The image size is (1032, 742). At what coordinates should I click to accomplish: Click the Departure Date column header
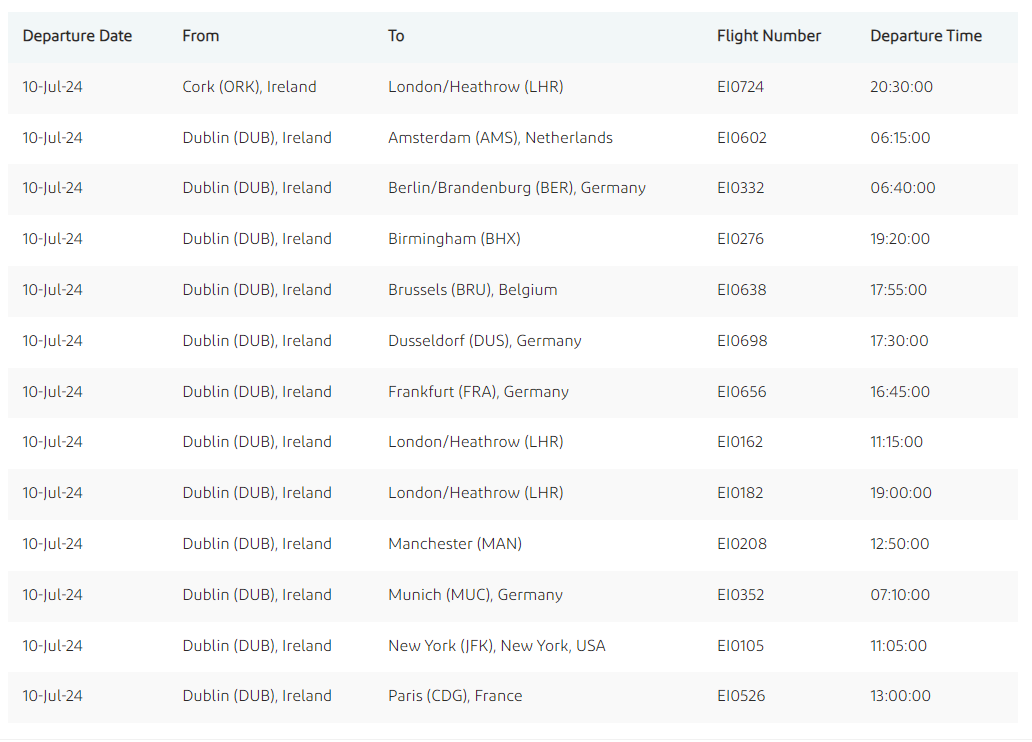(77, 36)
